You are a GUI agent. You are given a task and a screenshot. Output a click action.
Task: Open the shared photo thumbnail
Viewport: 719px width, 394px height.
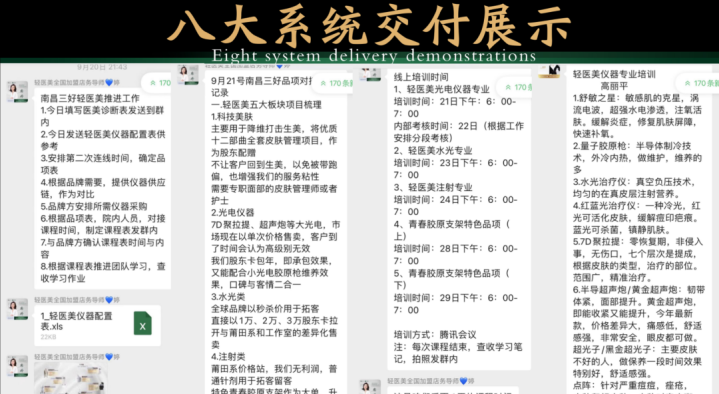tap(71, 378)
